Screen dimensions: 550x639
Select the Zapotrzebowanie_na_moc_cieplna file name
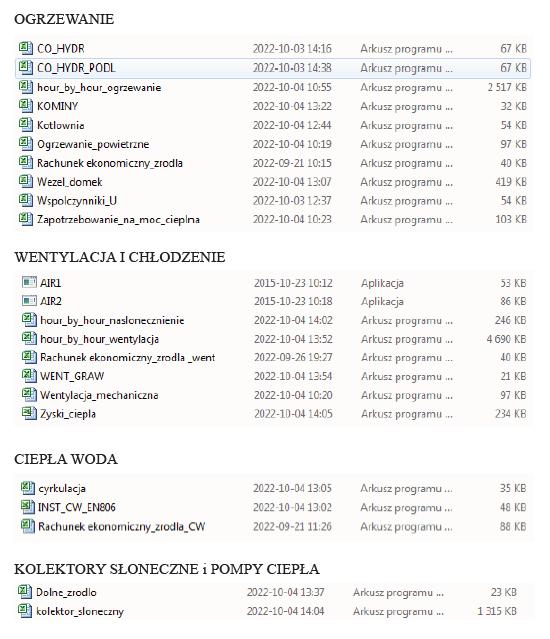118,220
